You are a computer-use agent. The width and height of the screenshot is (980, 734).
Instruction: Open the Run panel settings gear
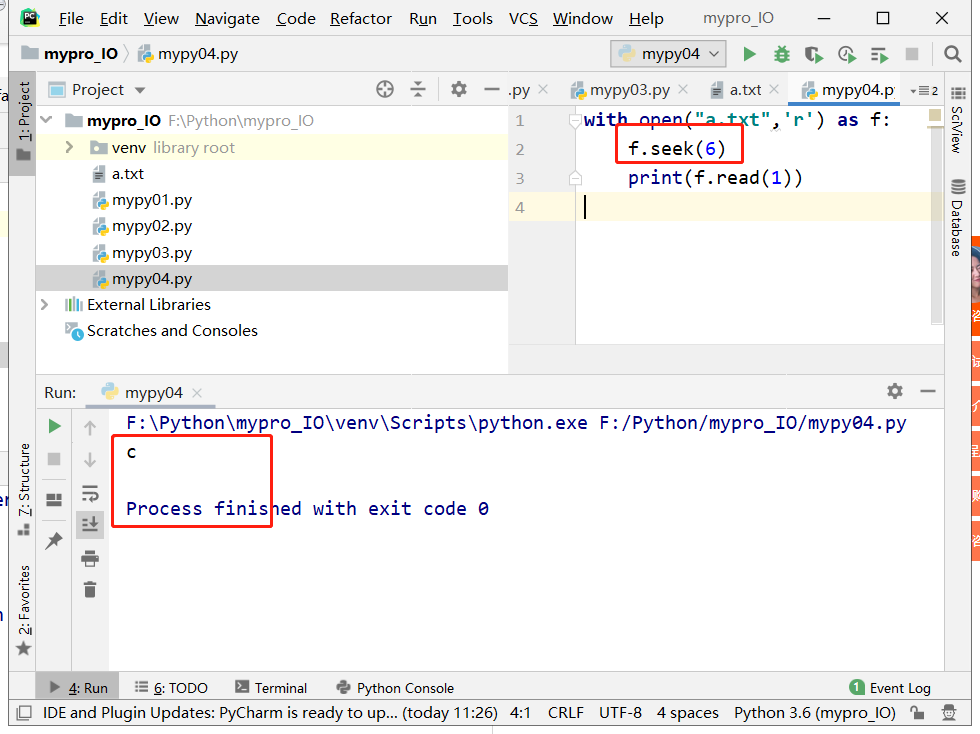pyautogui.click(x=894, y=391)
